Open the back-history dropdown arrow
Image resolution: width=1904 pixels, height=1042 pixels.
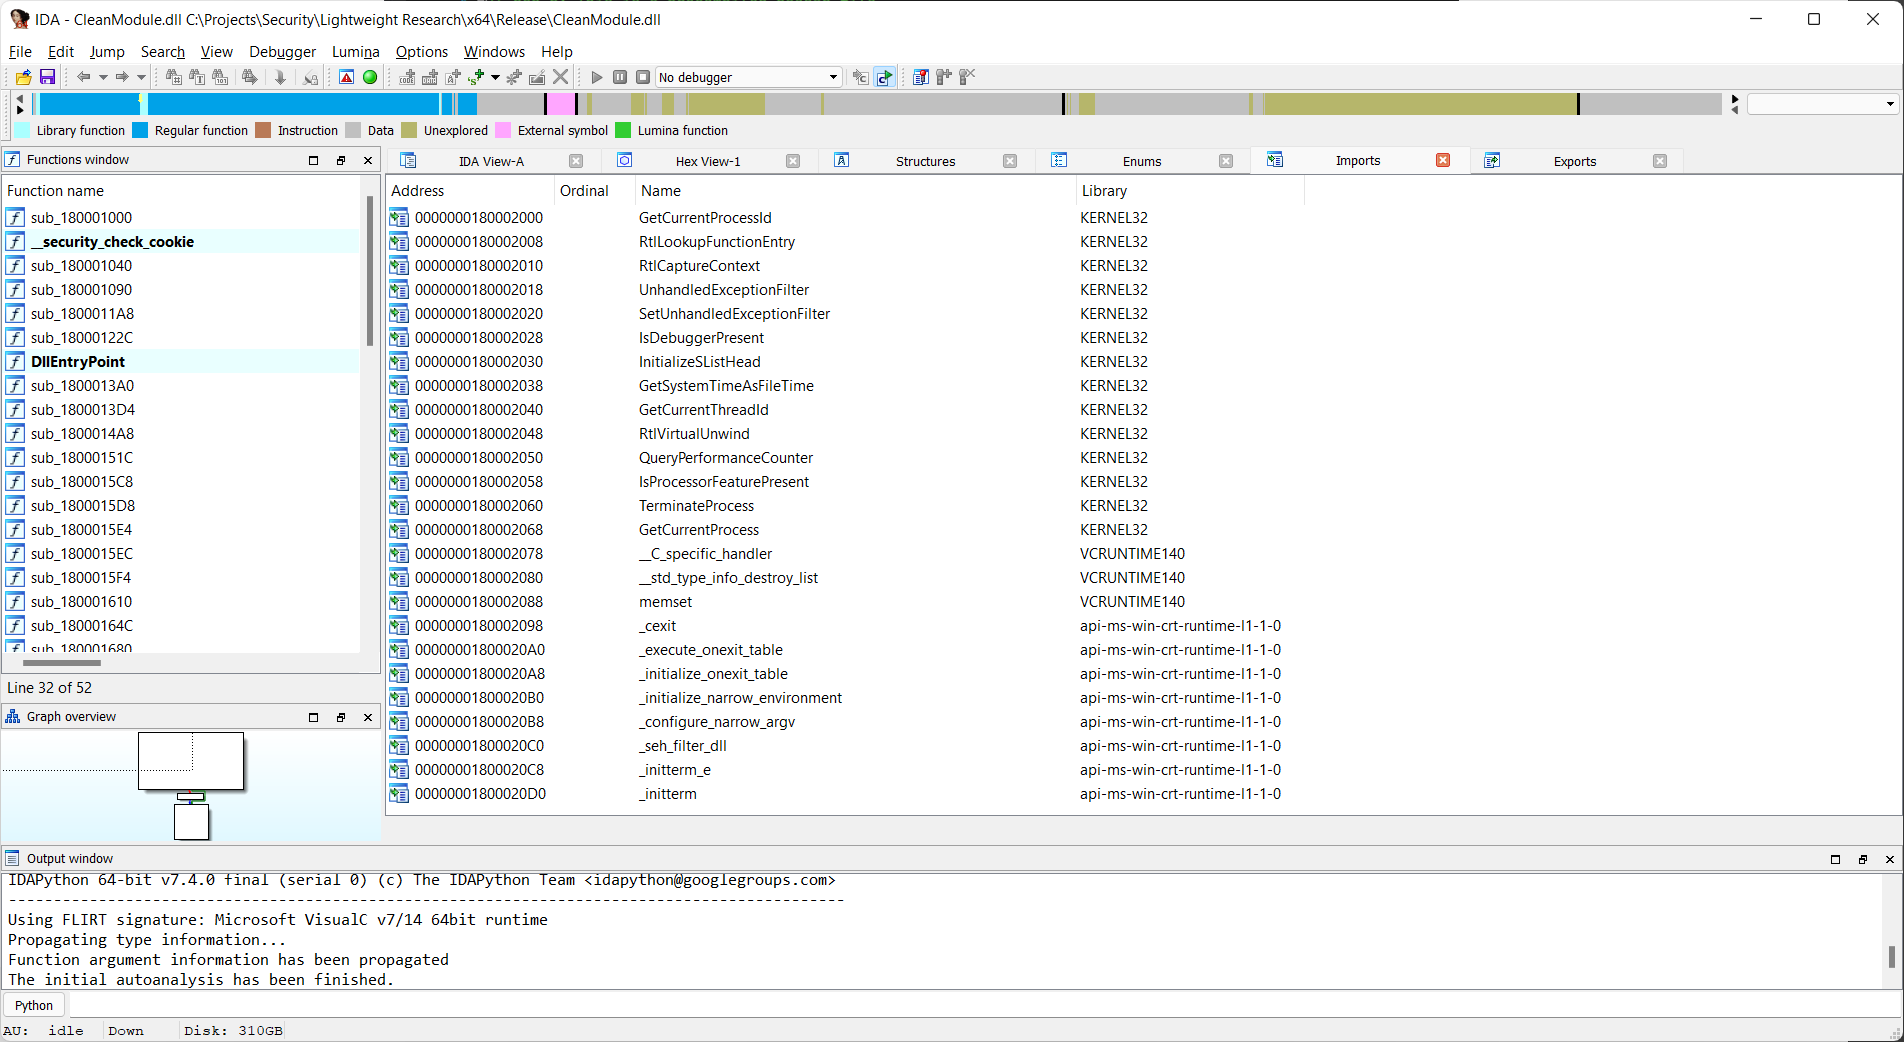click(103, 77)
